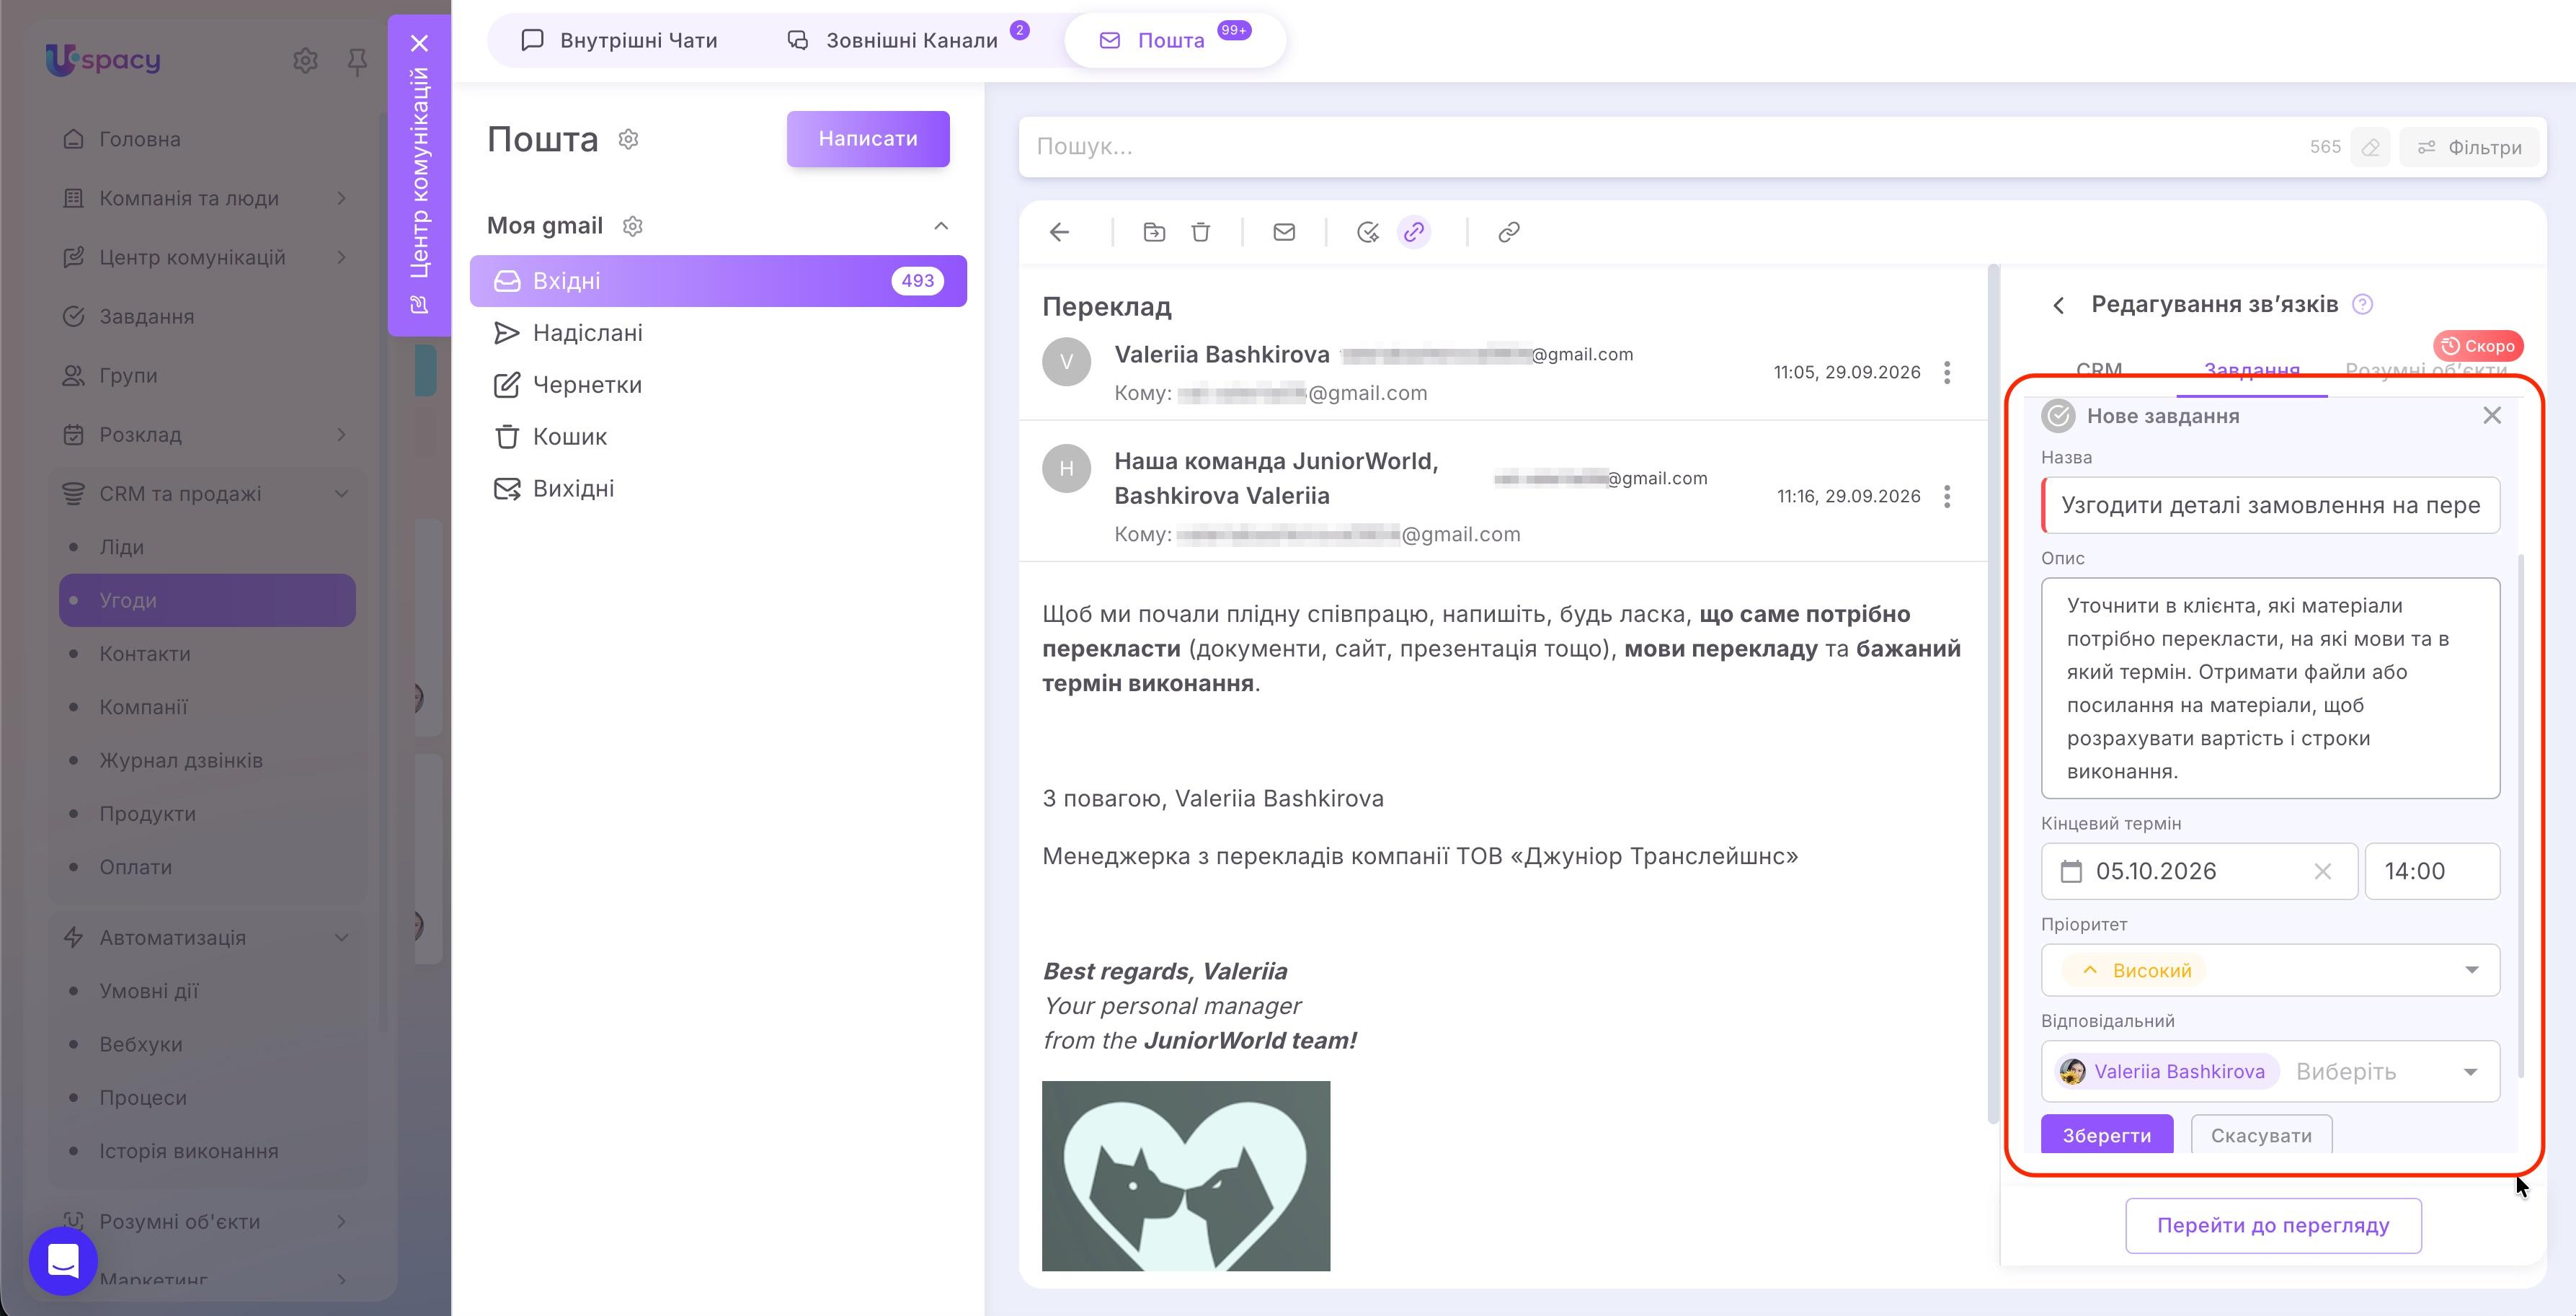Open the Відповідальний assignee dropdown
Image resolution: width=2576 pixels, height=1316 pixels.
(x=2270, y=1072)
